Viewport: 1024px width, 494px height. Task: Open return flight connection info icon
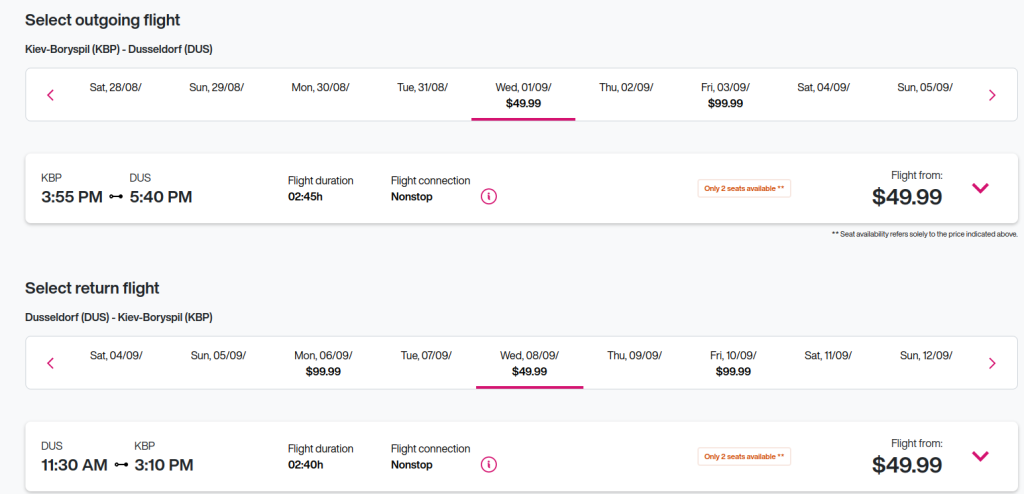[489, 464]
